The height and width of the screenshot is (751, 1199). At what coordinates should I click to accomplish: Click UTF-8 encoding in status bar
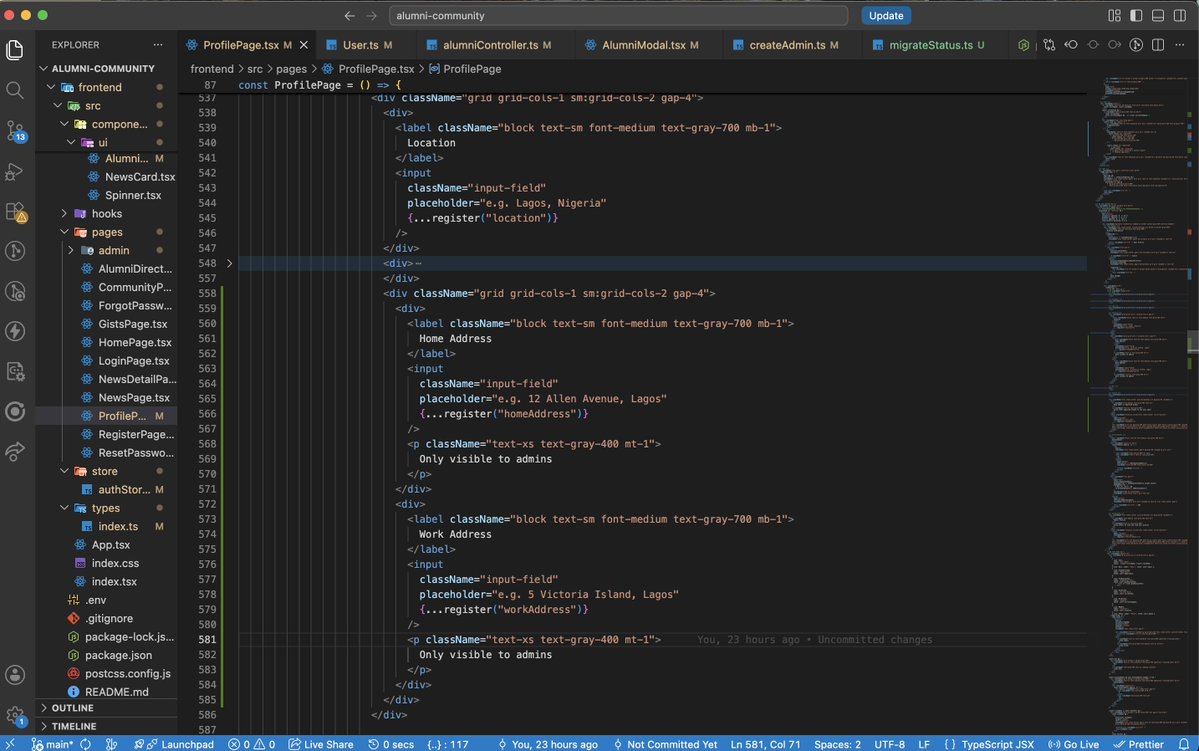(889, 744)
